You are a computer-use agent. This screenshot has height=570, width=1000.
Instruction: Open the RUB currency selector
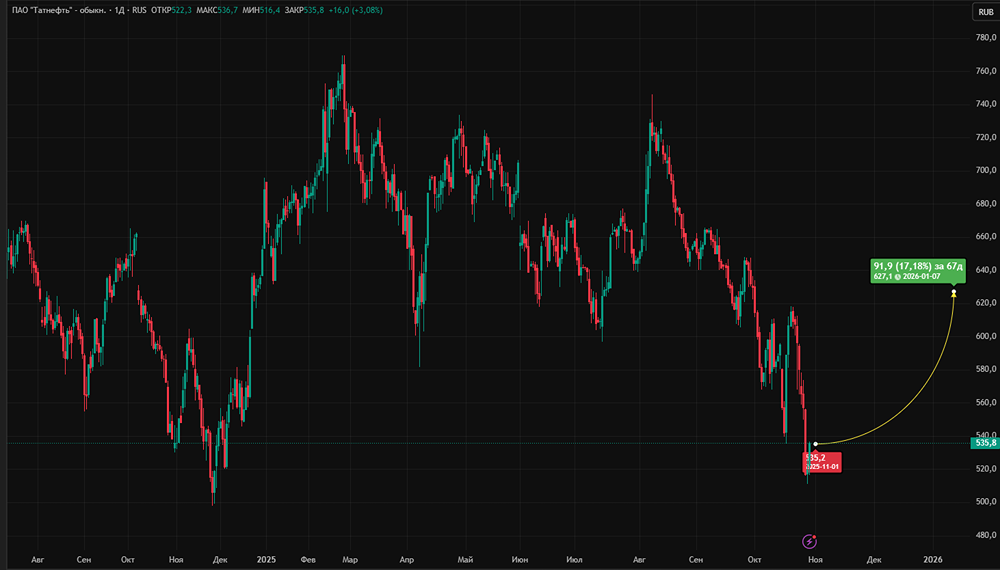(x=985, y=11)
